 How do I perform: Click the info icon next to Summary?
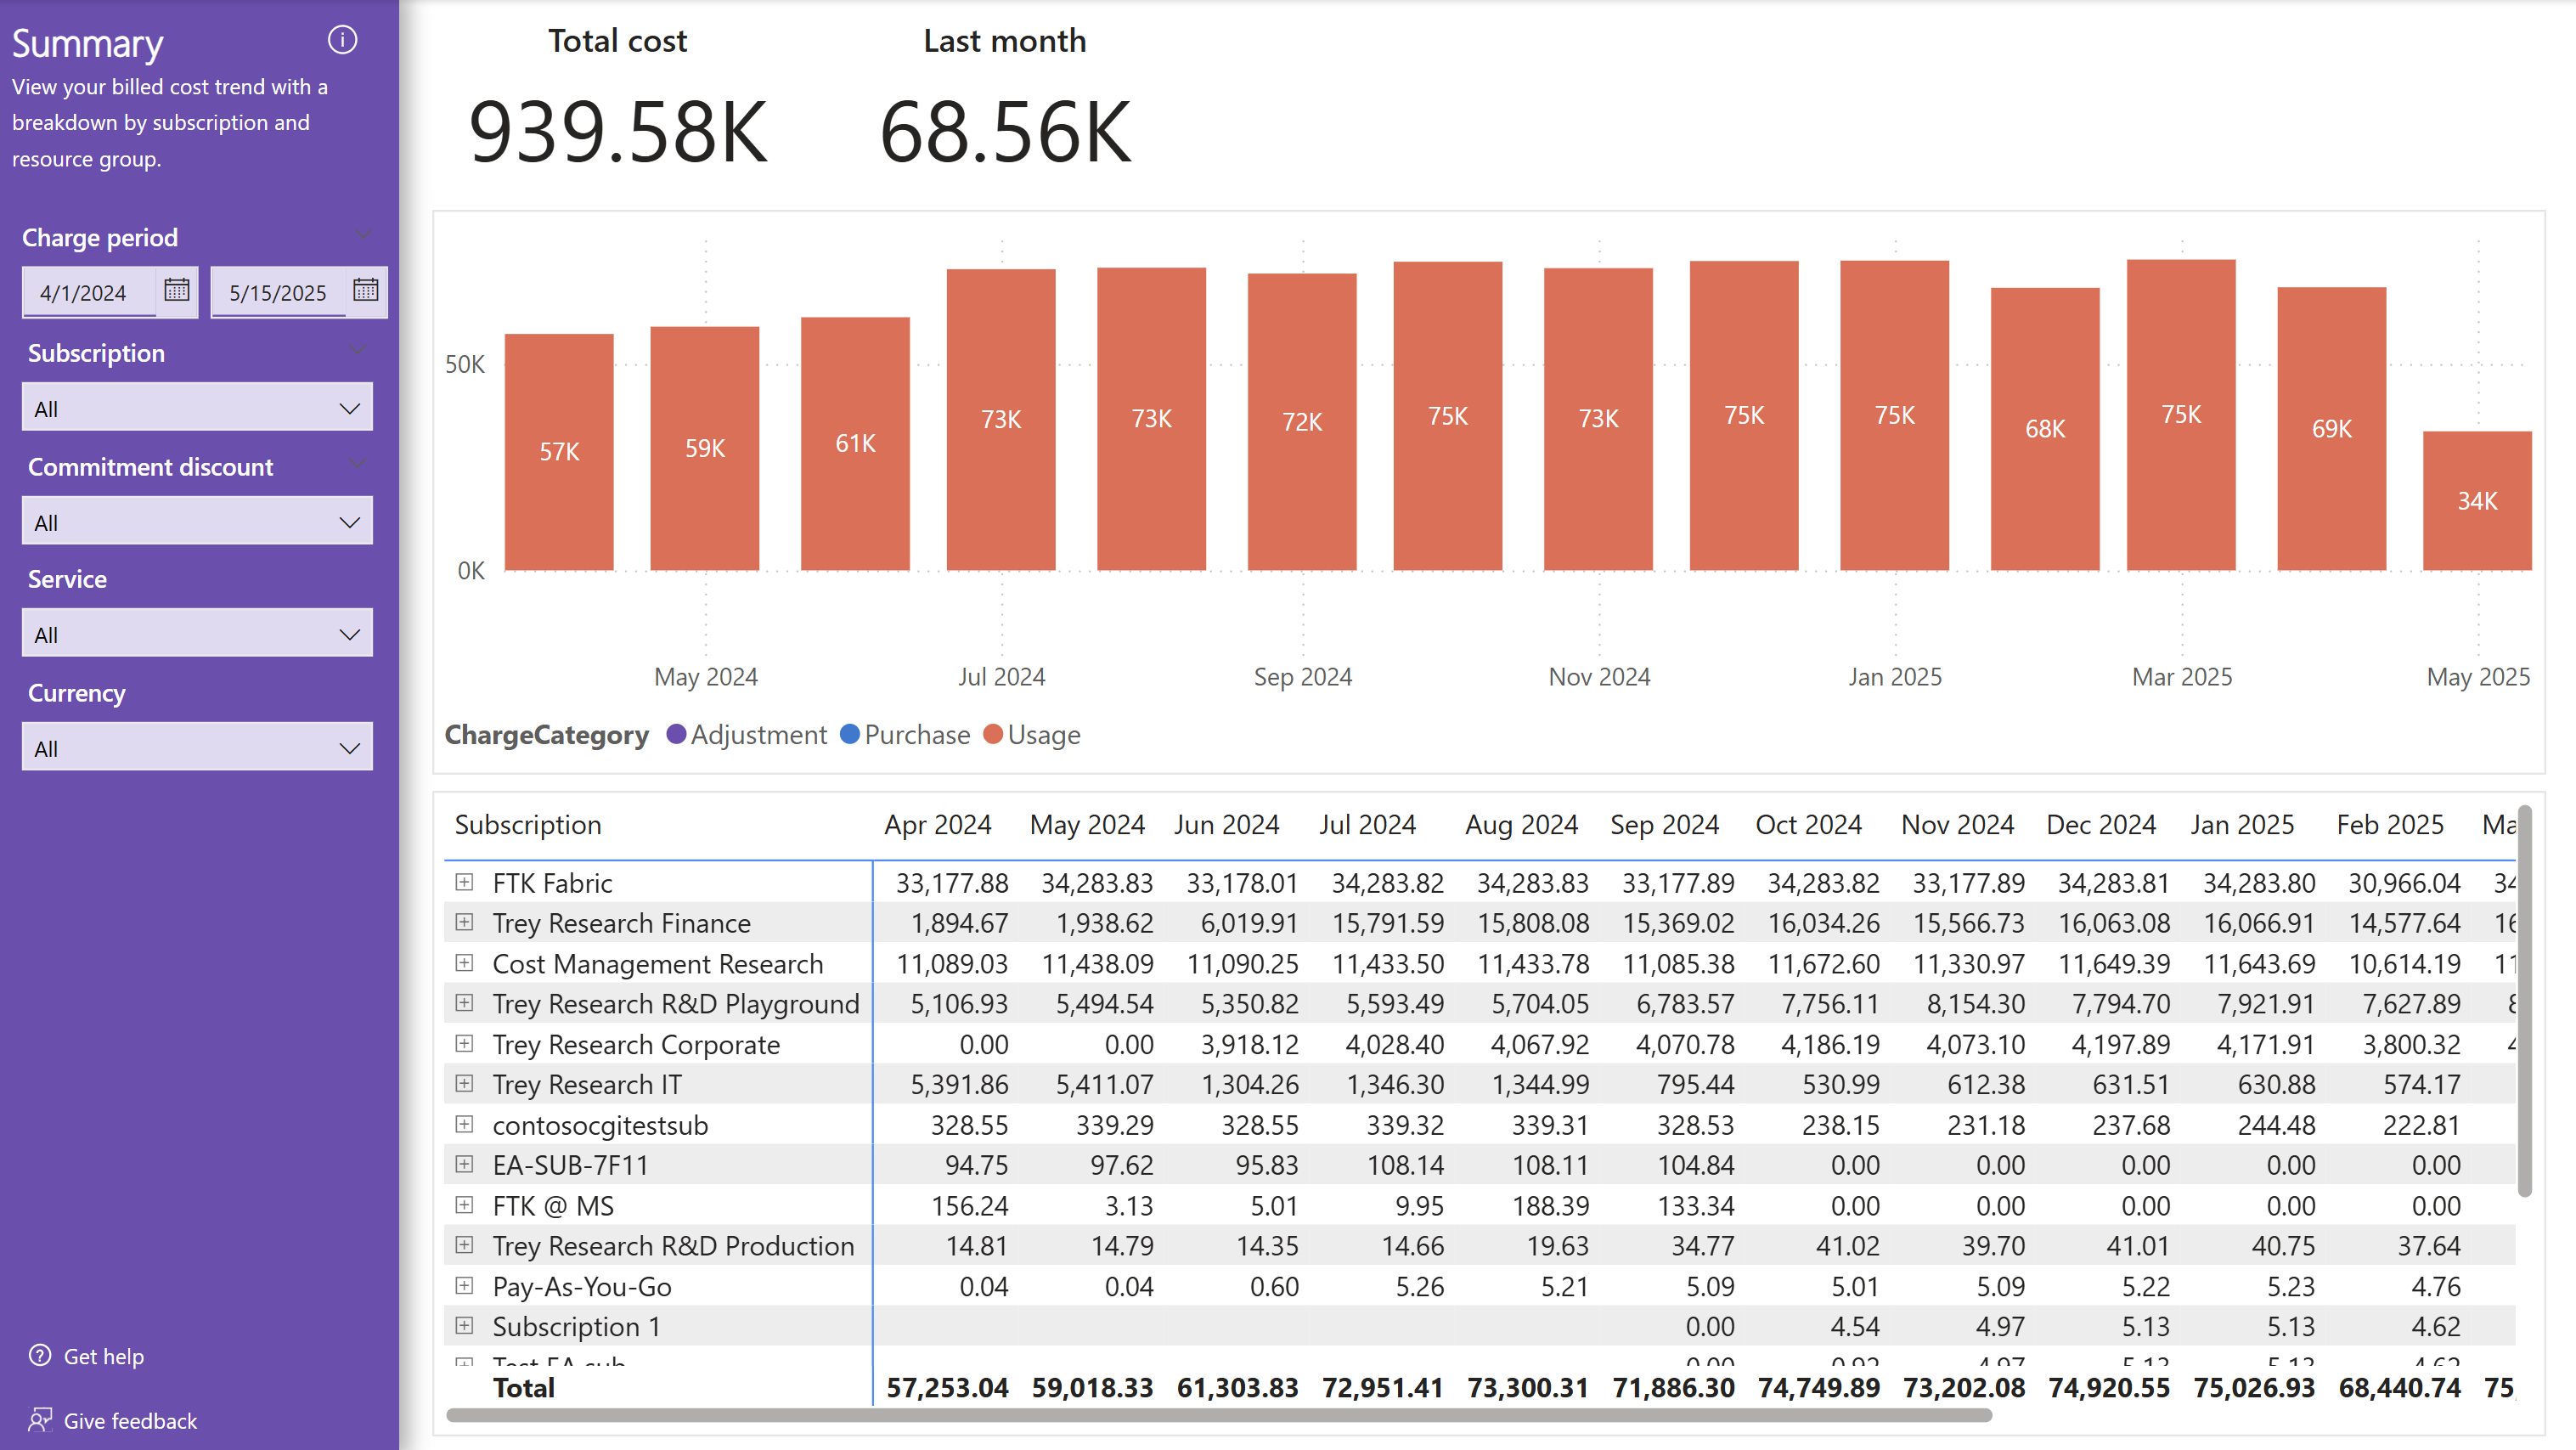[x=342, y=40]
